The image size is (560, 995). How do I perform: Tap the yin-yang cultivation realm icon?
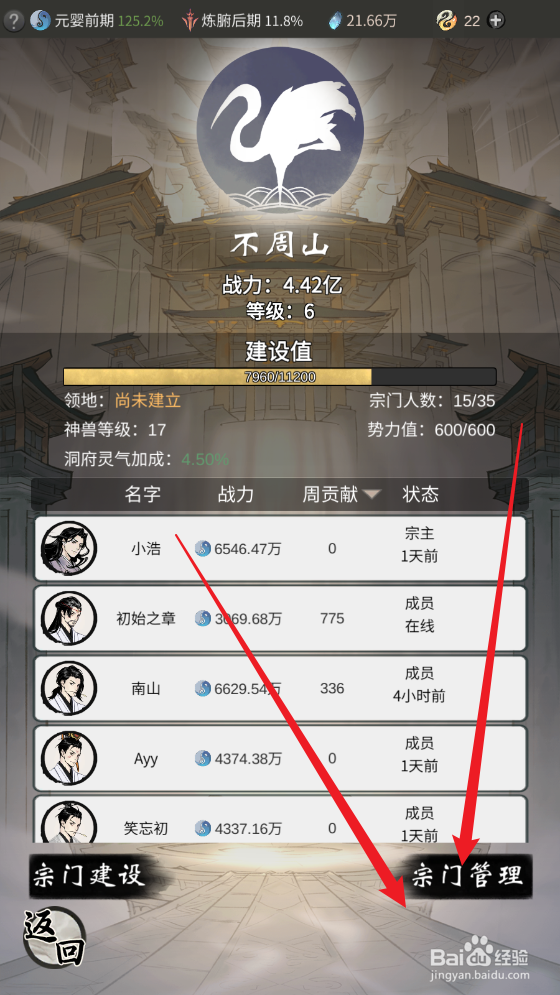pos(40,21)
